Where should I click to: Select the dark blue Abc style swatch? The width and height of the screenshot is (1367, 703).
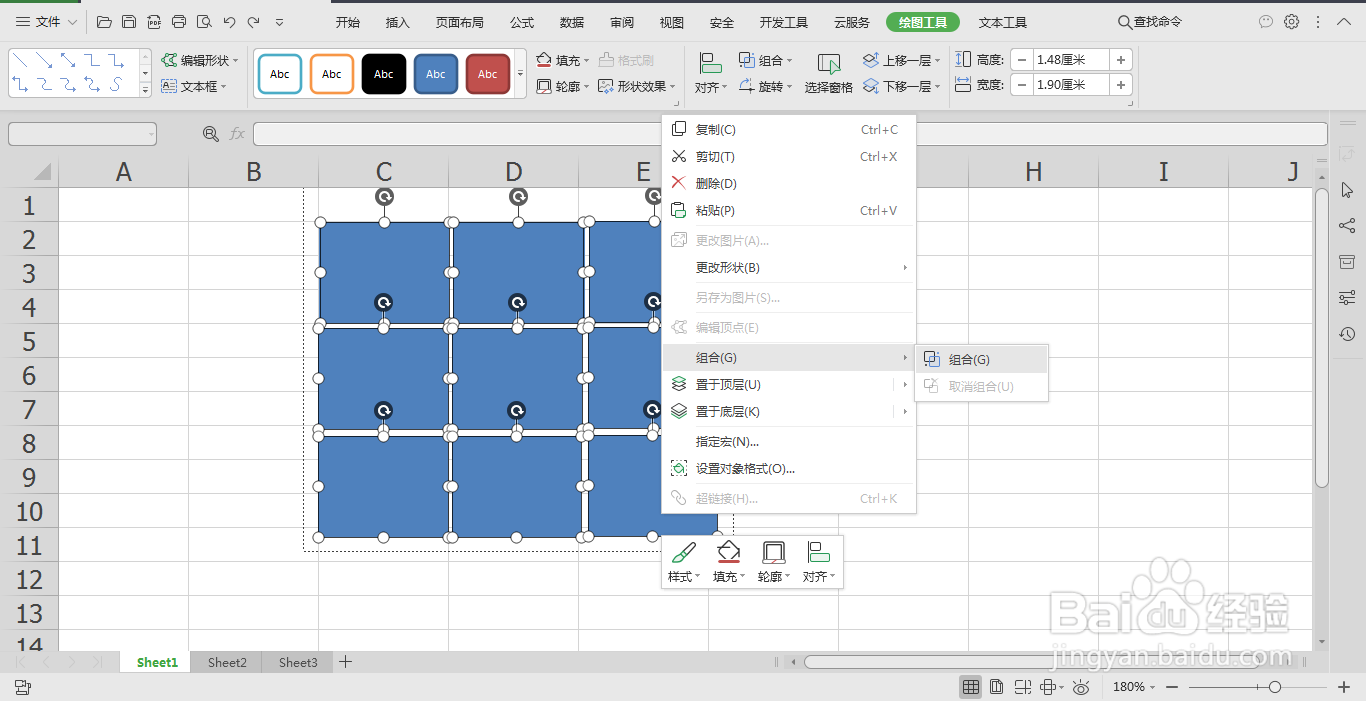point(435,73)
